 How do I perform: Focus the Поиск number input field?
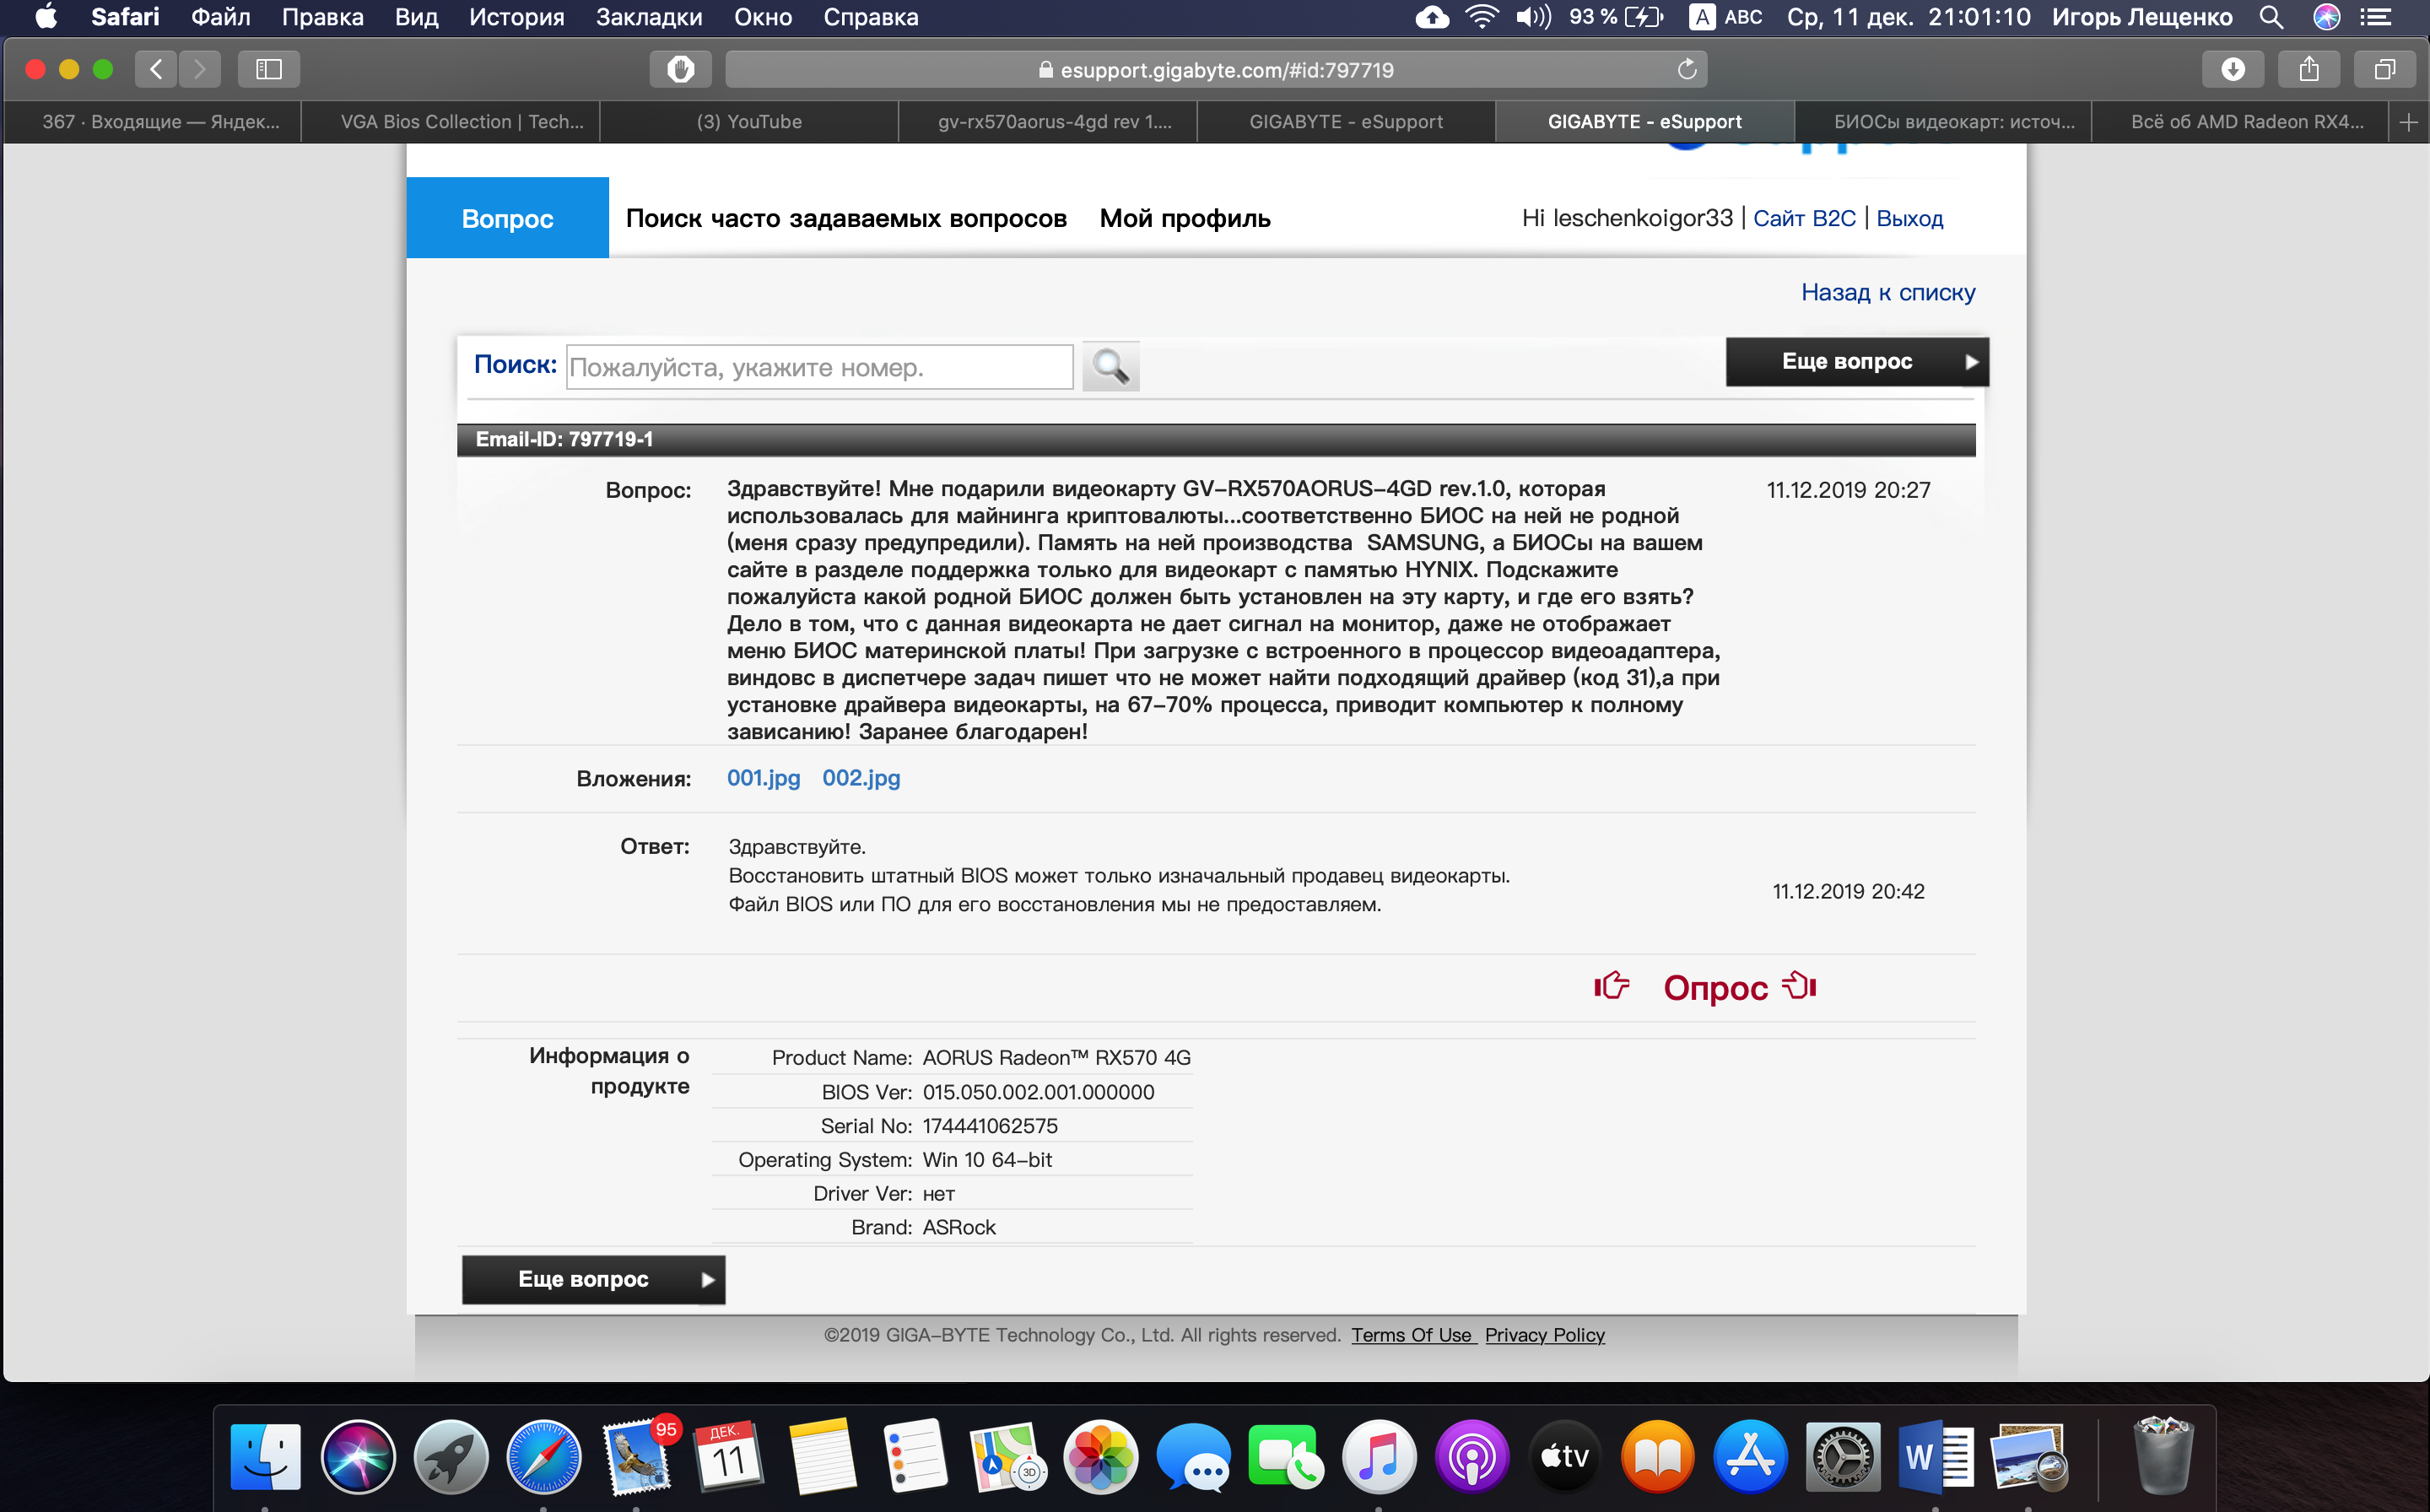tap(819, 367)
